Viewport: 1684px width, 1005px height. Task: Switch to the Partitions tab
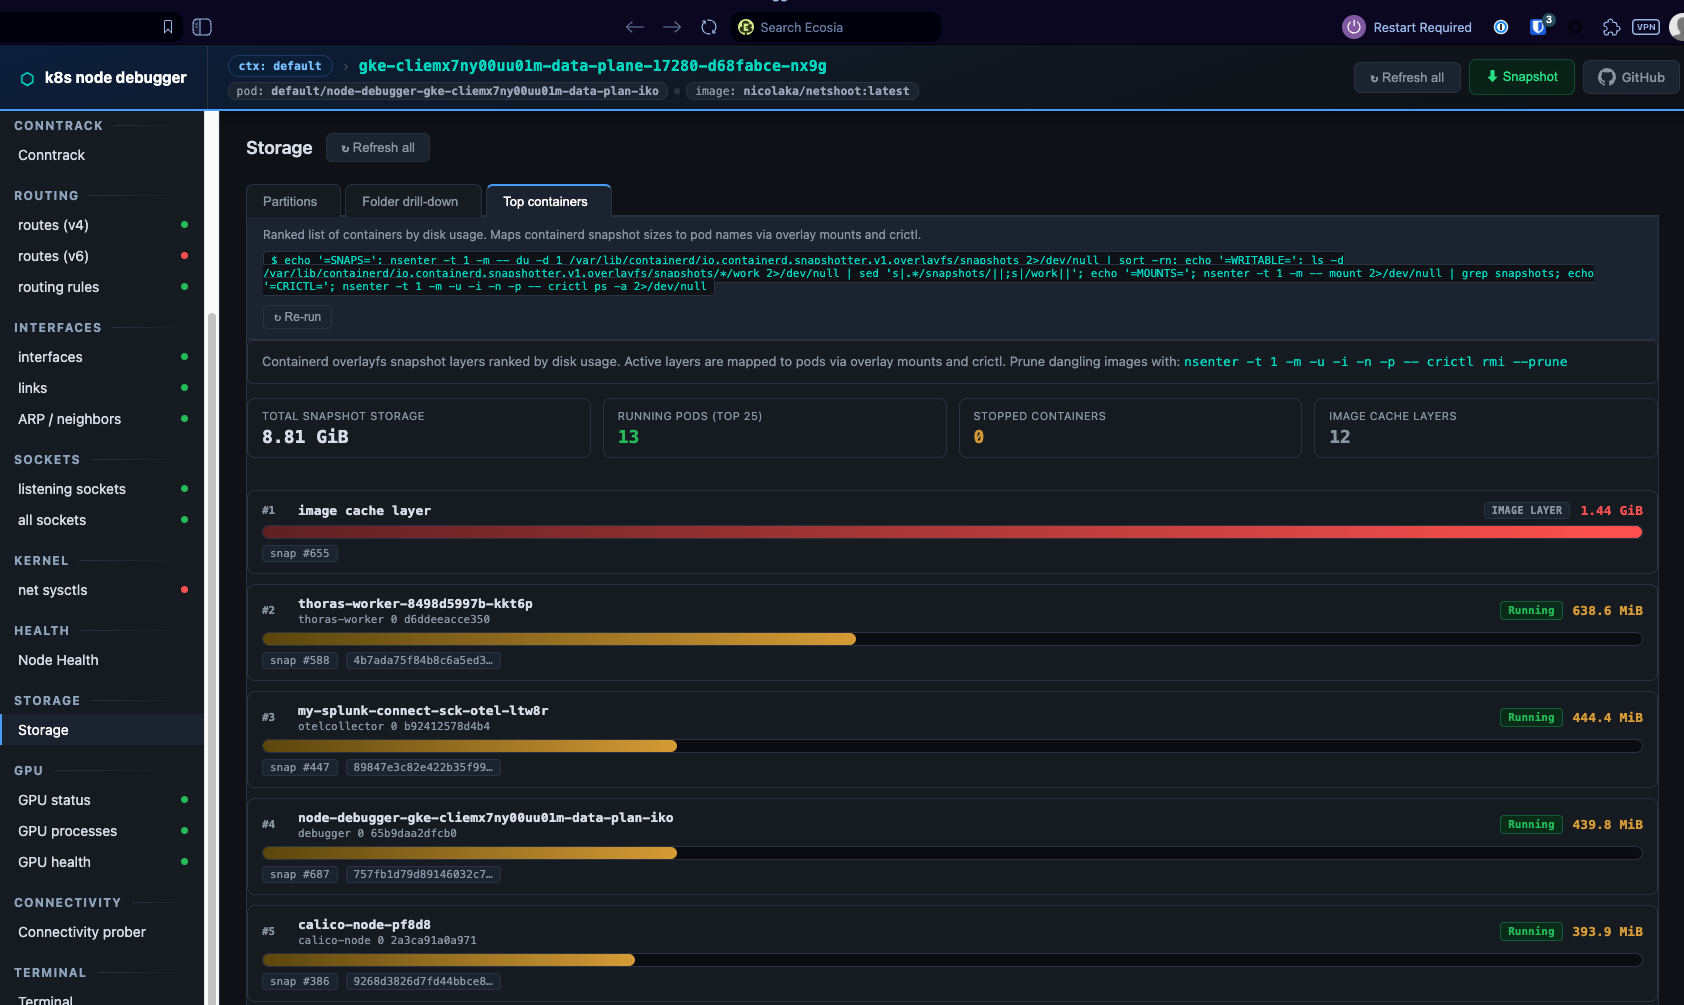coord(290,201)
